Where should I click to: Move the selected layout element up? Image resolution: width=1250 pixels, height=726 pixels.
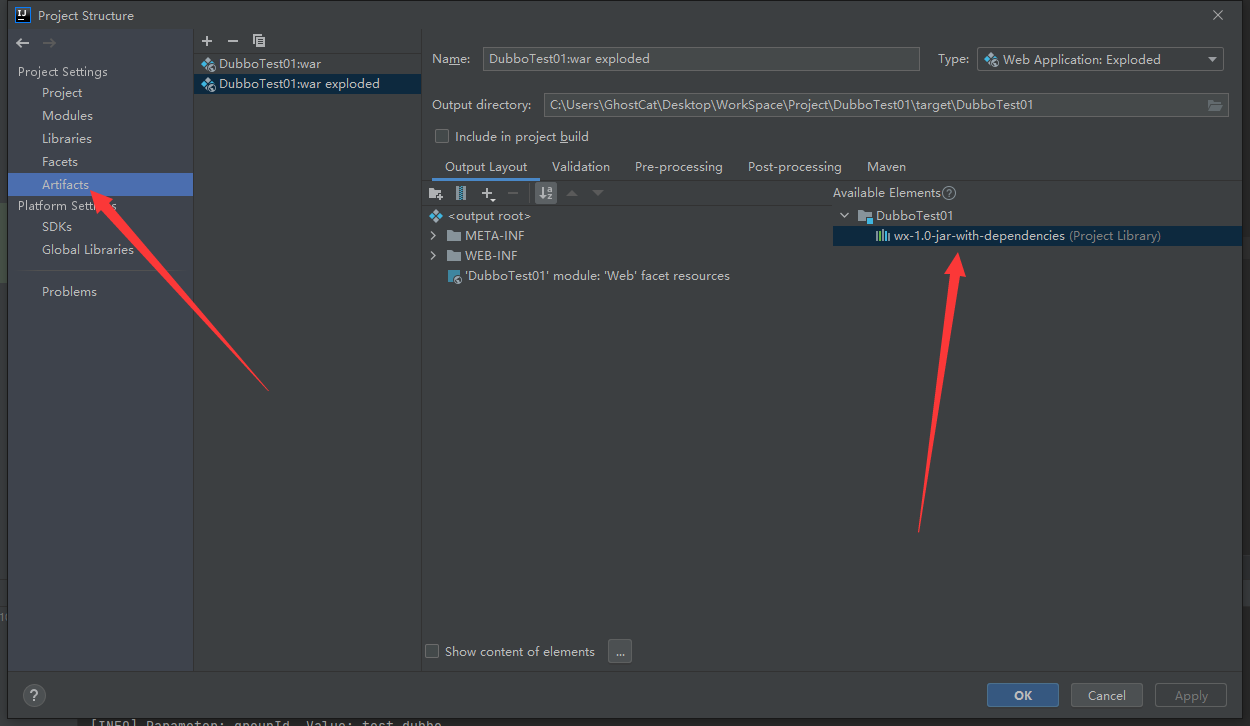tap(572, 193)
